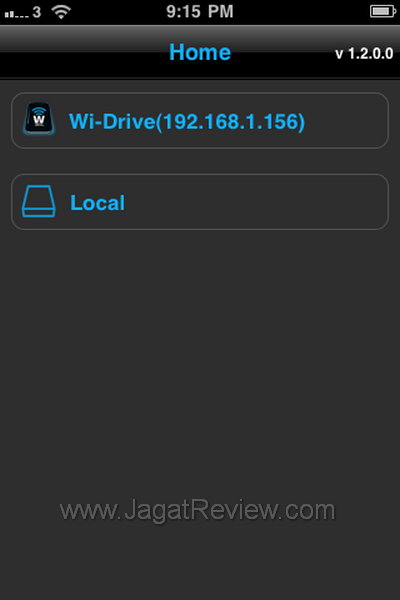This screenshot has height=600, width=400.
Task: Tap the carrier name "3" in status bar
Action: coord(36,12)
